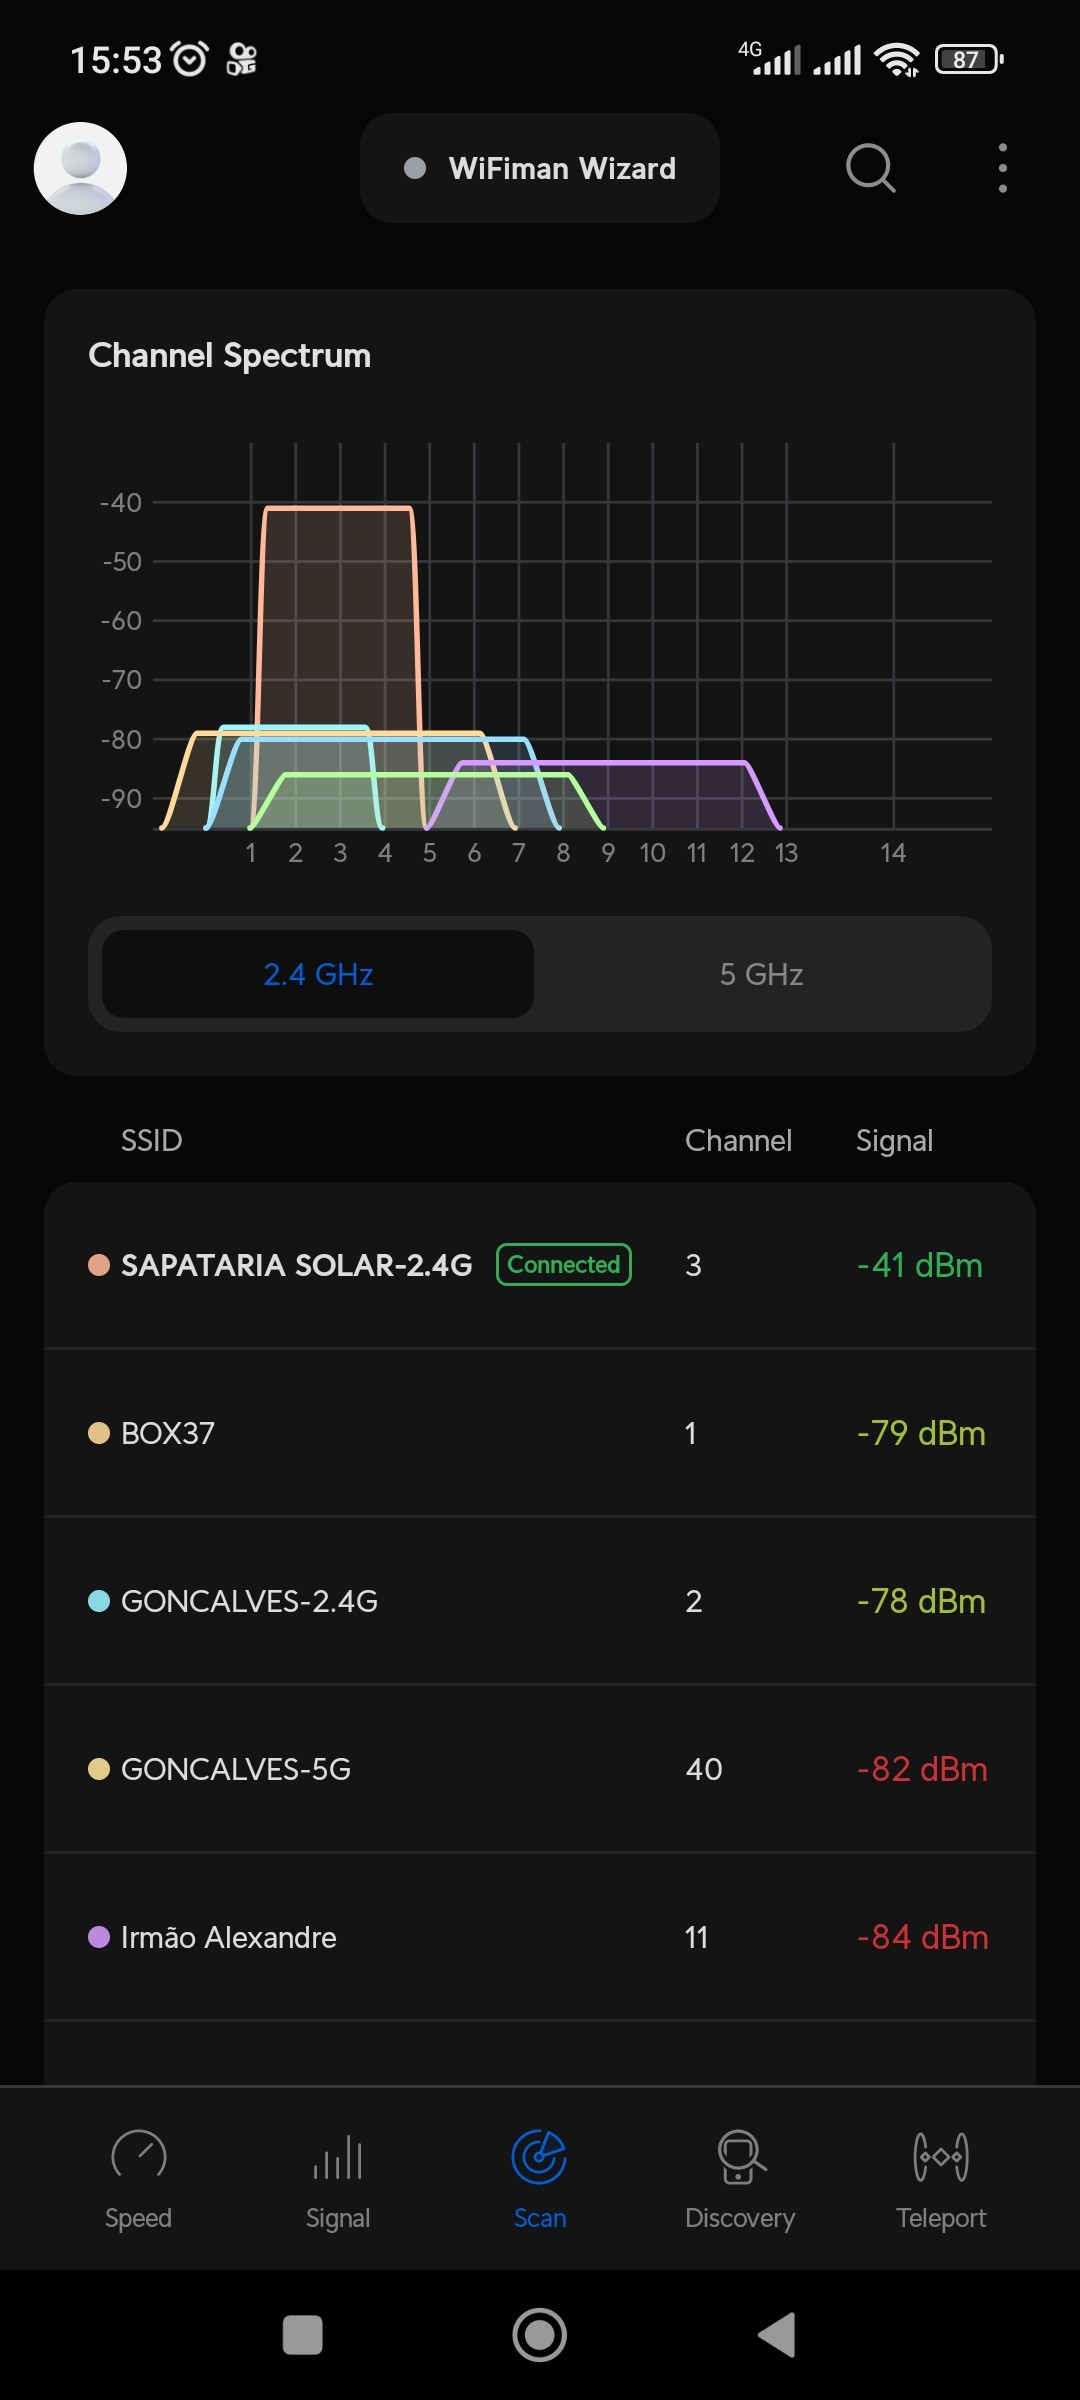Viewport: 1080px width, 2400px height.
Task: Open the GONCALVES-5G network entry
Action: pos(540,1769)
